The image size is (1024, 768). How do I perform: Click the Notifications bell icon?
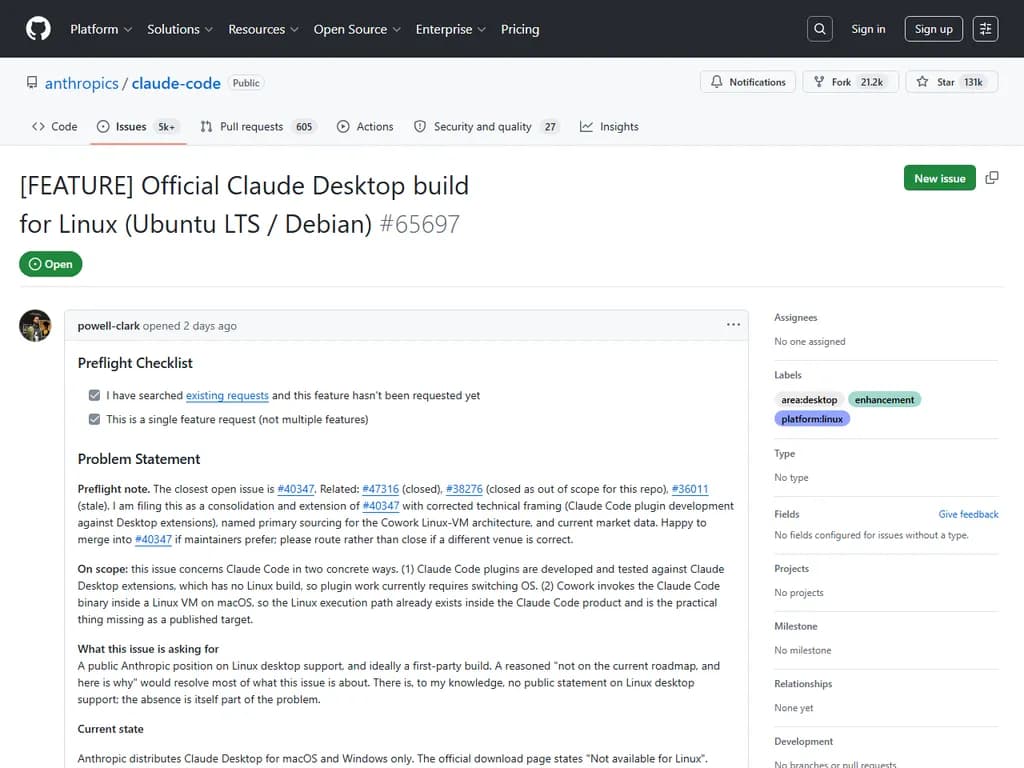tap(716, 82)
